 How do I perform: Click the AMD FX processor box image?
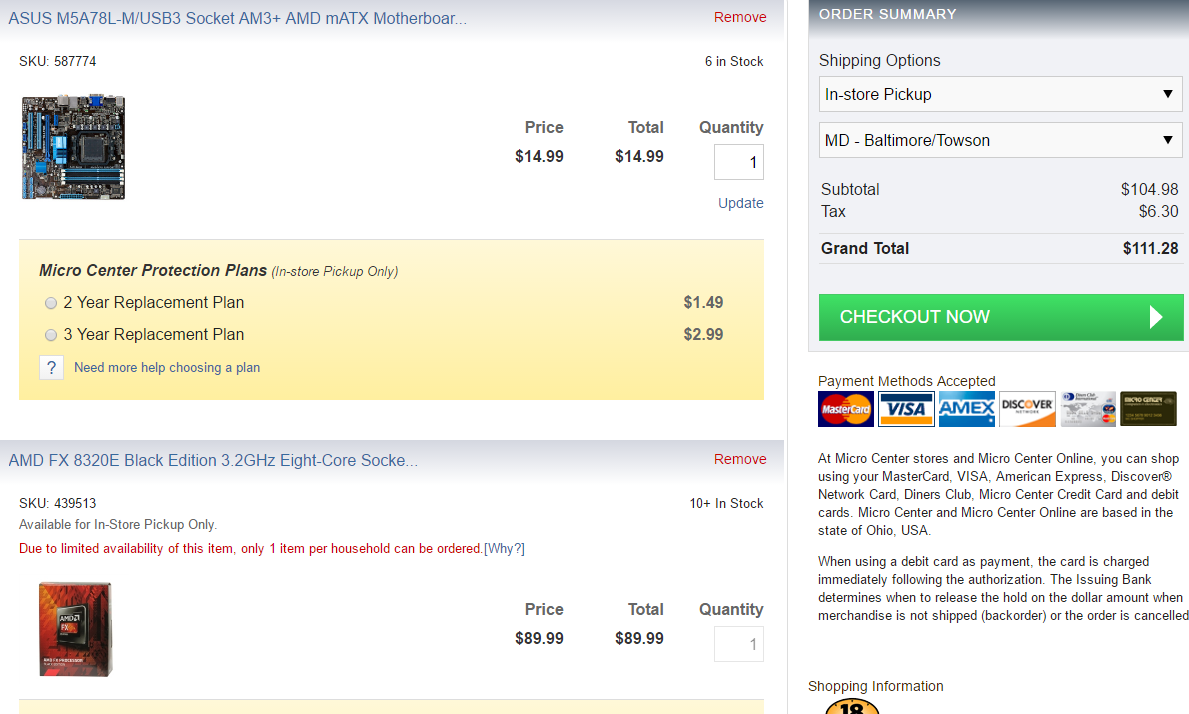(75, 629)
